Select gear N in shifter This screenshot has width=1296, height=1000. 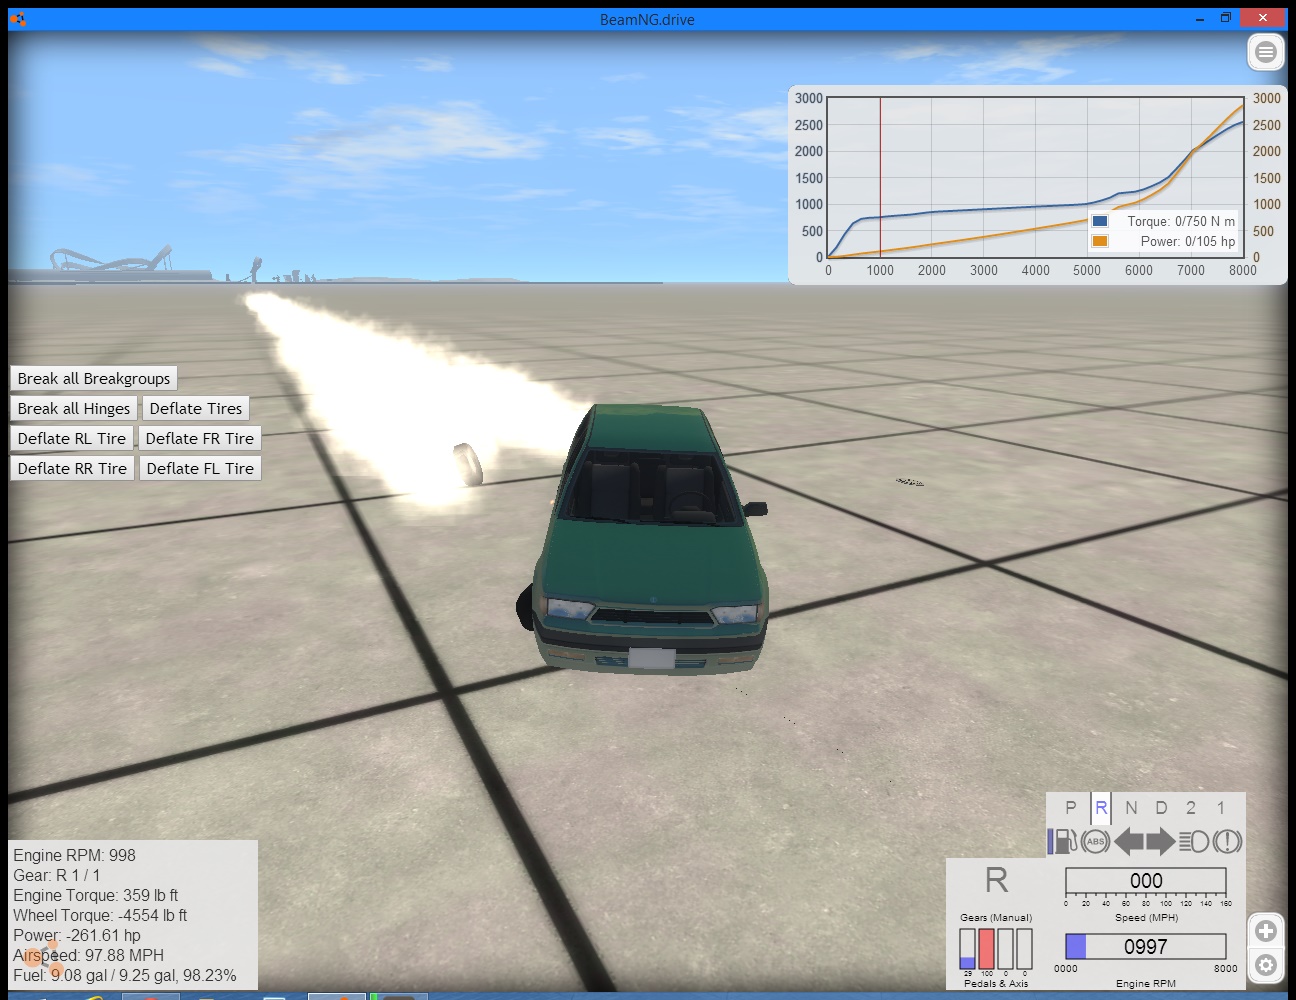(x=1131, y=807)
